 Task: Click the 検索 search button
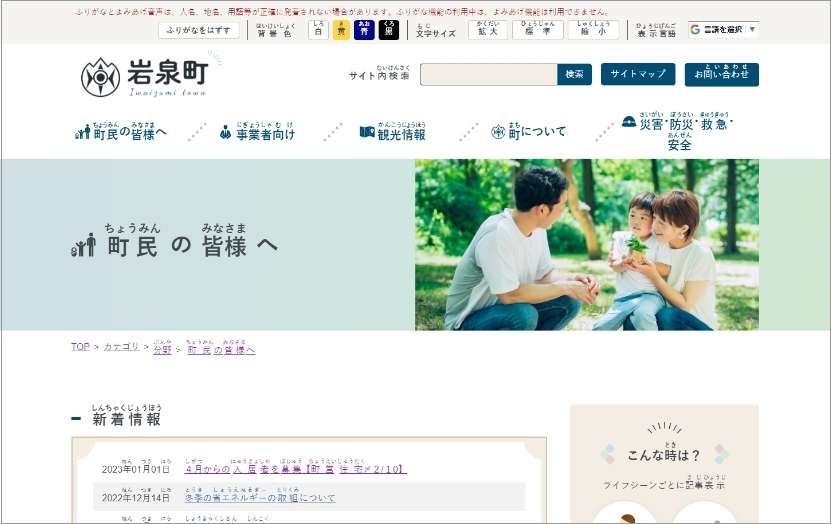574,75
